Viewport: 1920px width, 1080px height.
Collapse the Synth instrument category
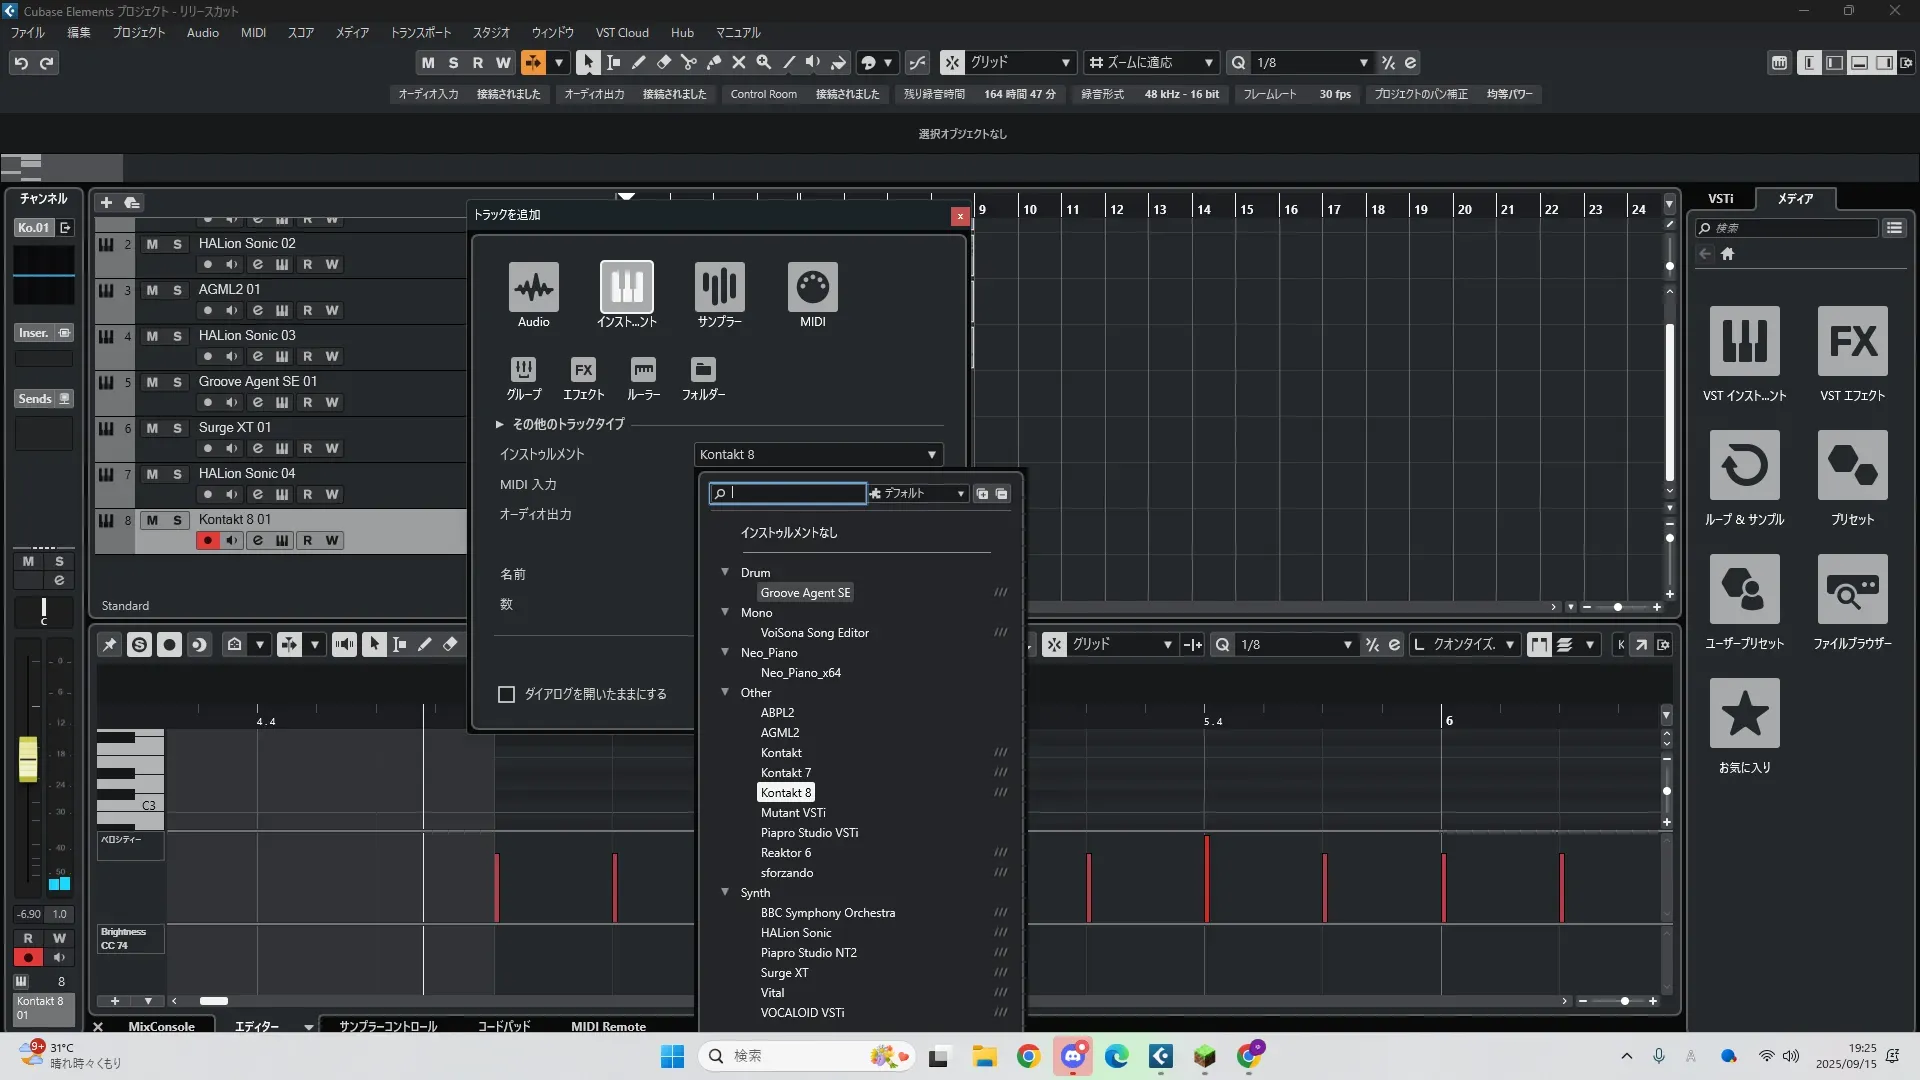click(725, 892)
